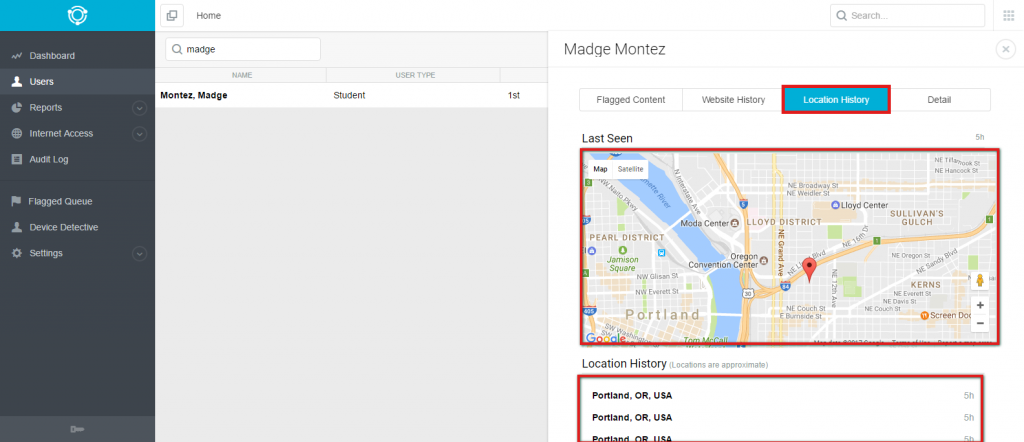
Task: Select Map view on the map
Action: click(x=600, y=169)
